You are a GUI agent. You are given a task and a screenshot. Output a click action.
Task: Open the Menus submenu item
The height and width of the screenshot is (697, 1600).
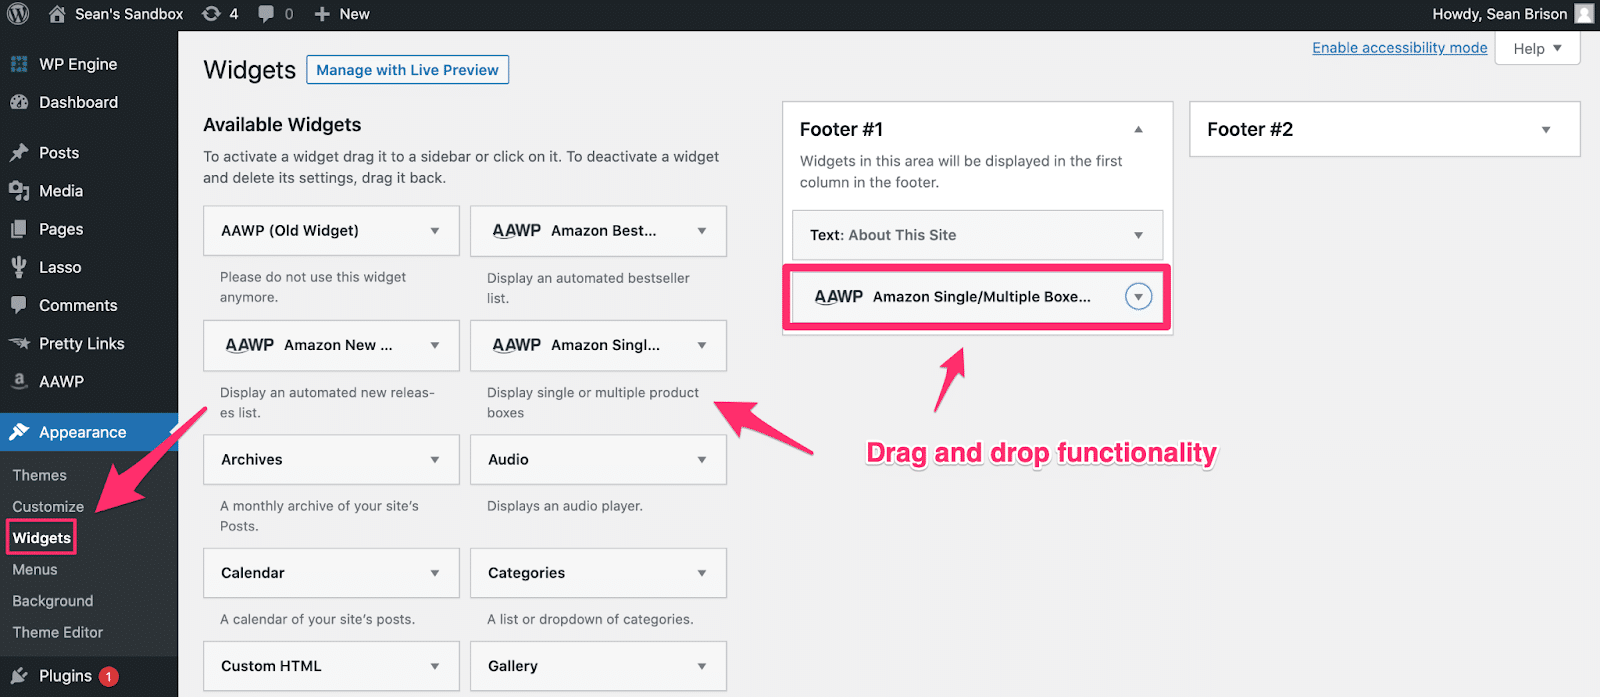(x=35, y=570)
